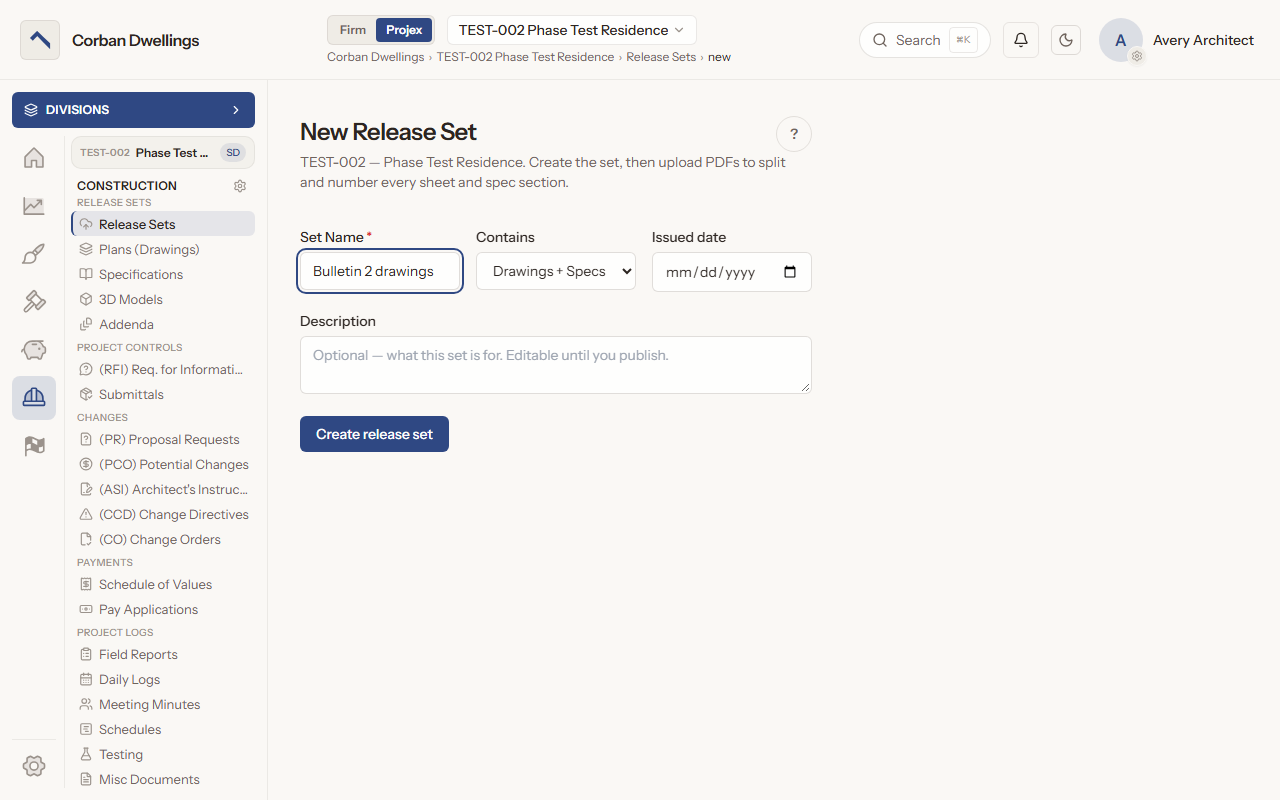Viewport: 1280px width, 800px height.
Task: Toggle dark mode moon icon
Action: (x=1066, y=40)
